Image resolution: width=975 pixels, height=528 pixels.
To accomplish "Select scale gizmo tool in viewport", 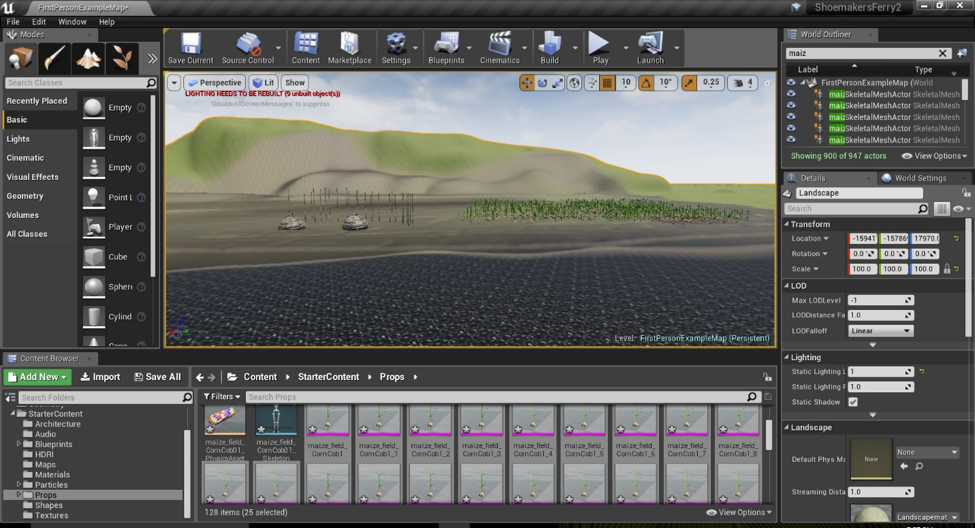I will tap(557, 83).
